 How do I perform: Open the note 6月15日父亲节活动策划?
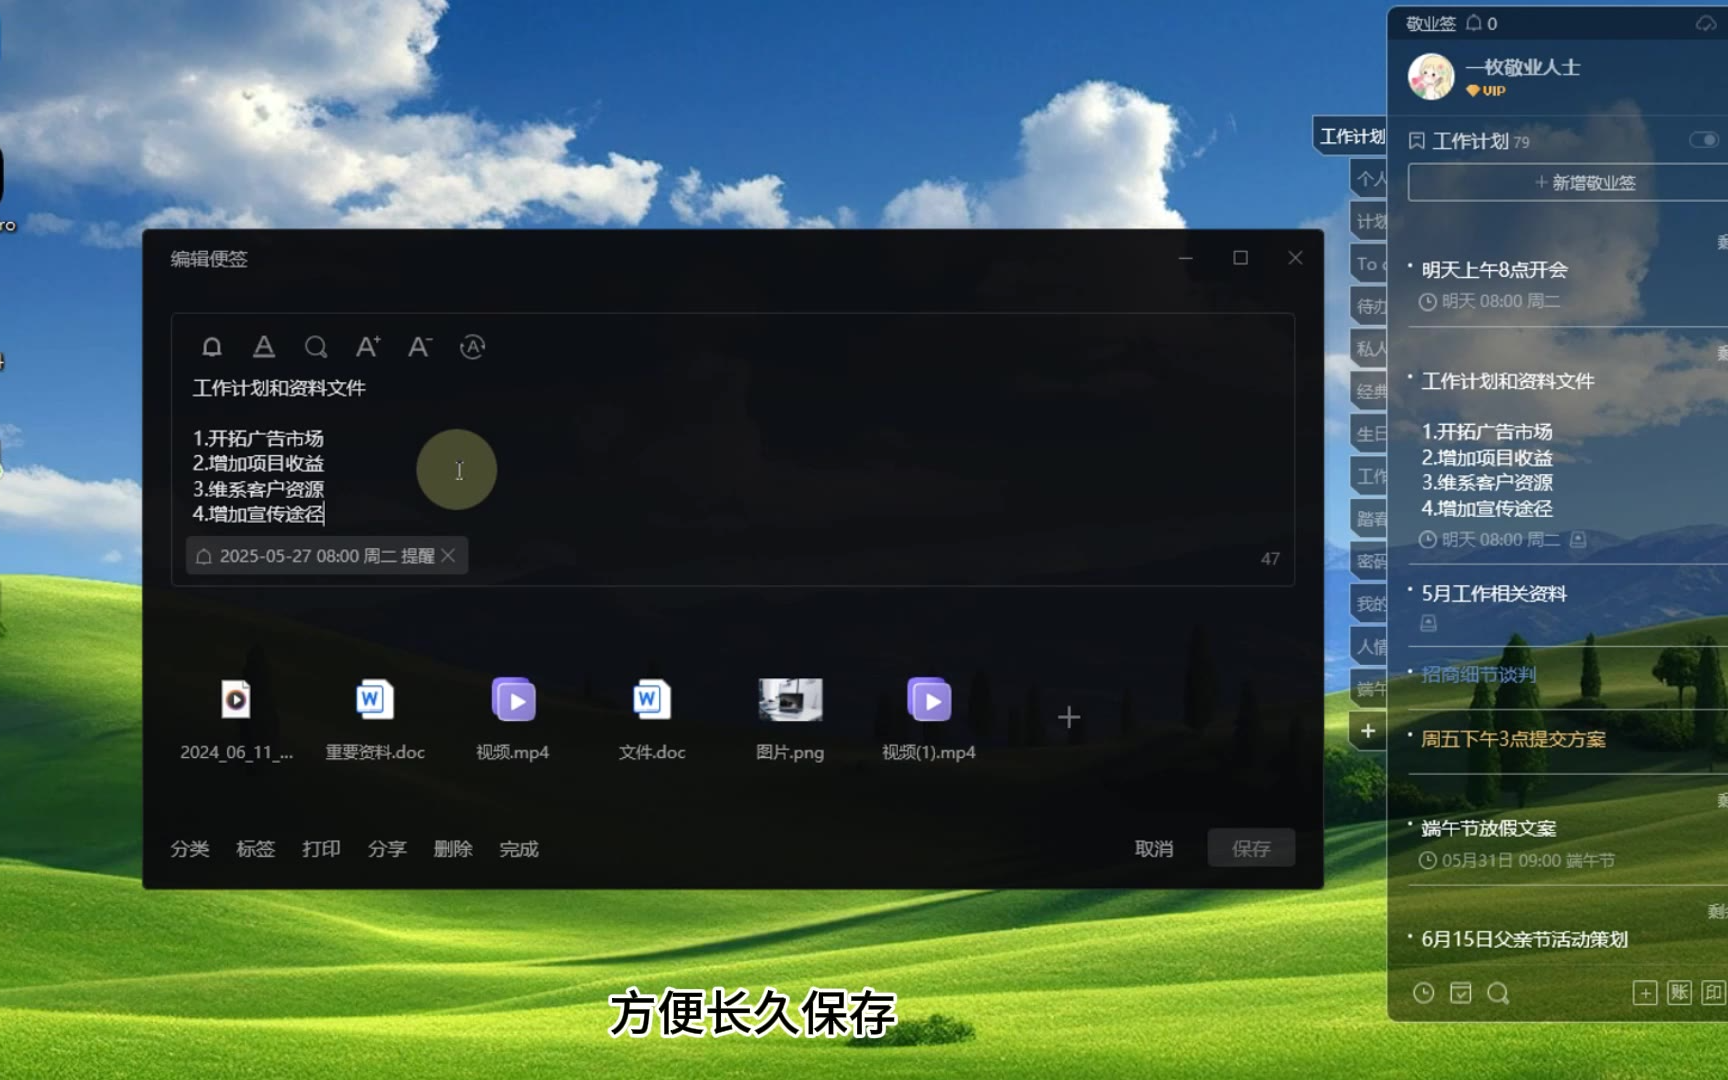(x=1524, y=939)
